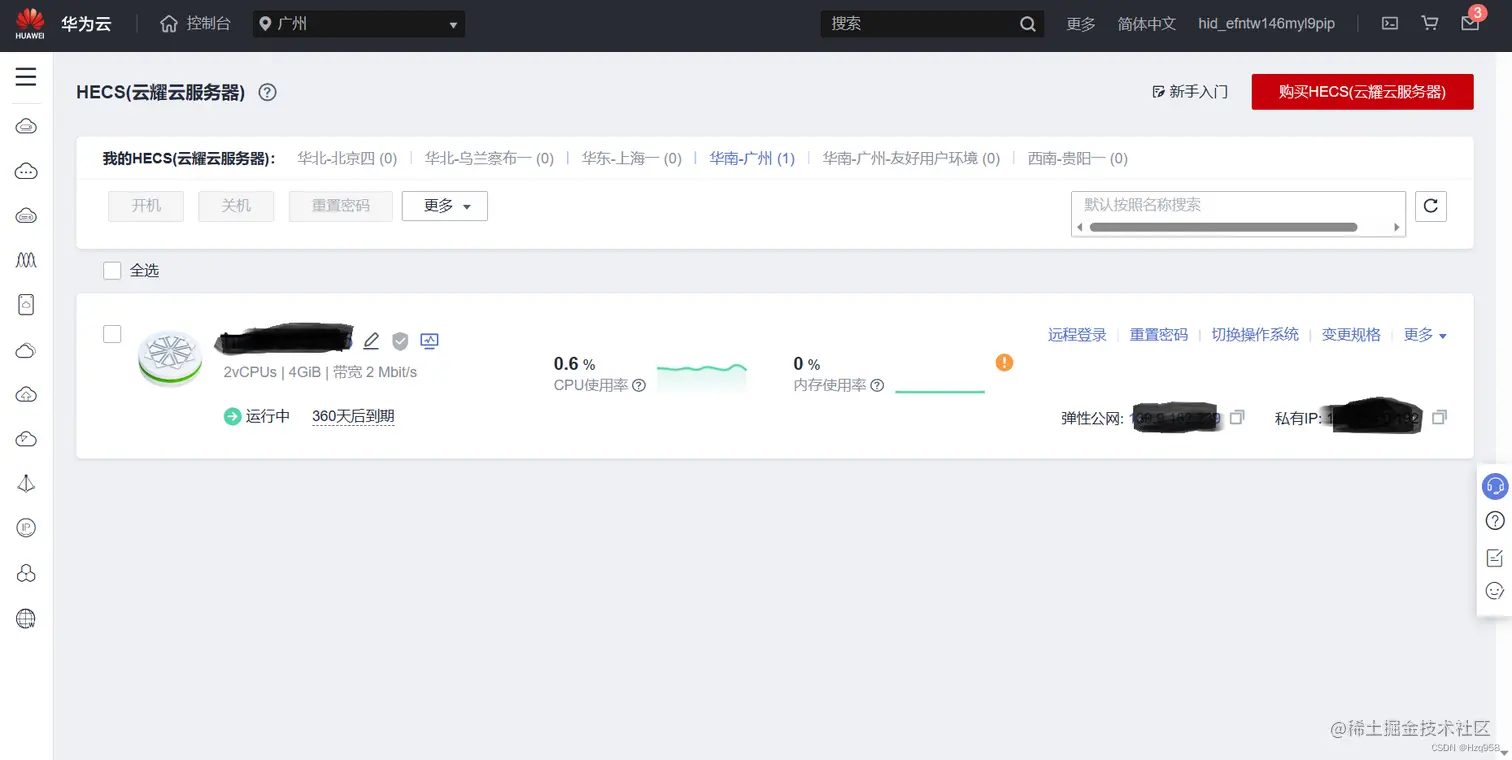Open the cloud shell terminal icon

coord(1389,23)
